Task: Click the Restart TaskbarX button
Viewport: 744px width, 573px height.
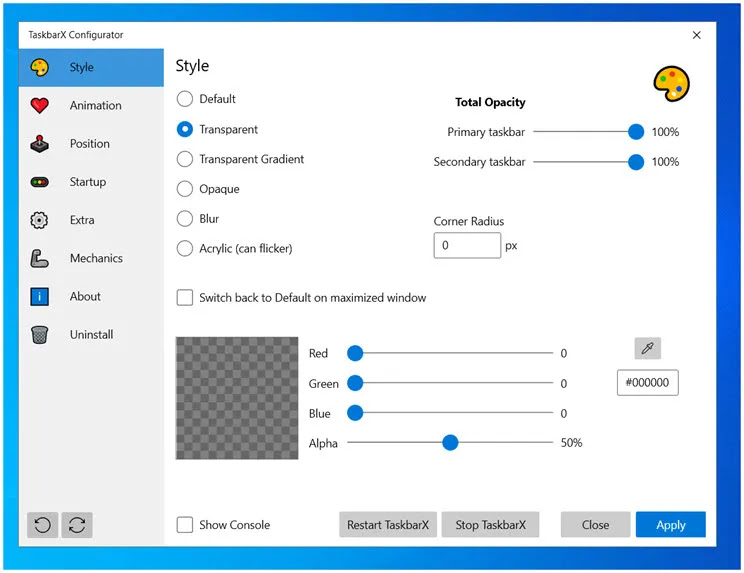Action: 388,525
